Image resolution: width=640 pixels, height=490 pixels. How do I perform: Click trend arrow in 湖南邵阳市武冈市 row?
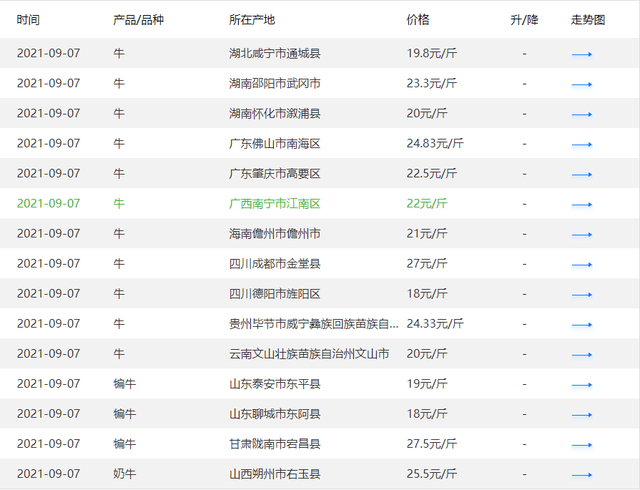[x=582, y=84]
